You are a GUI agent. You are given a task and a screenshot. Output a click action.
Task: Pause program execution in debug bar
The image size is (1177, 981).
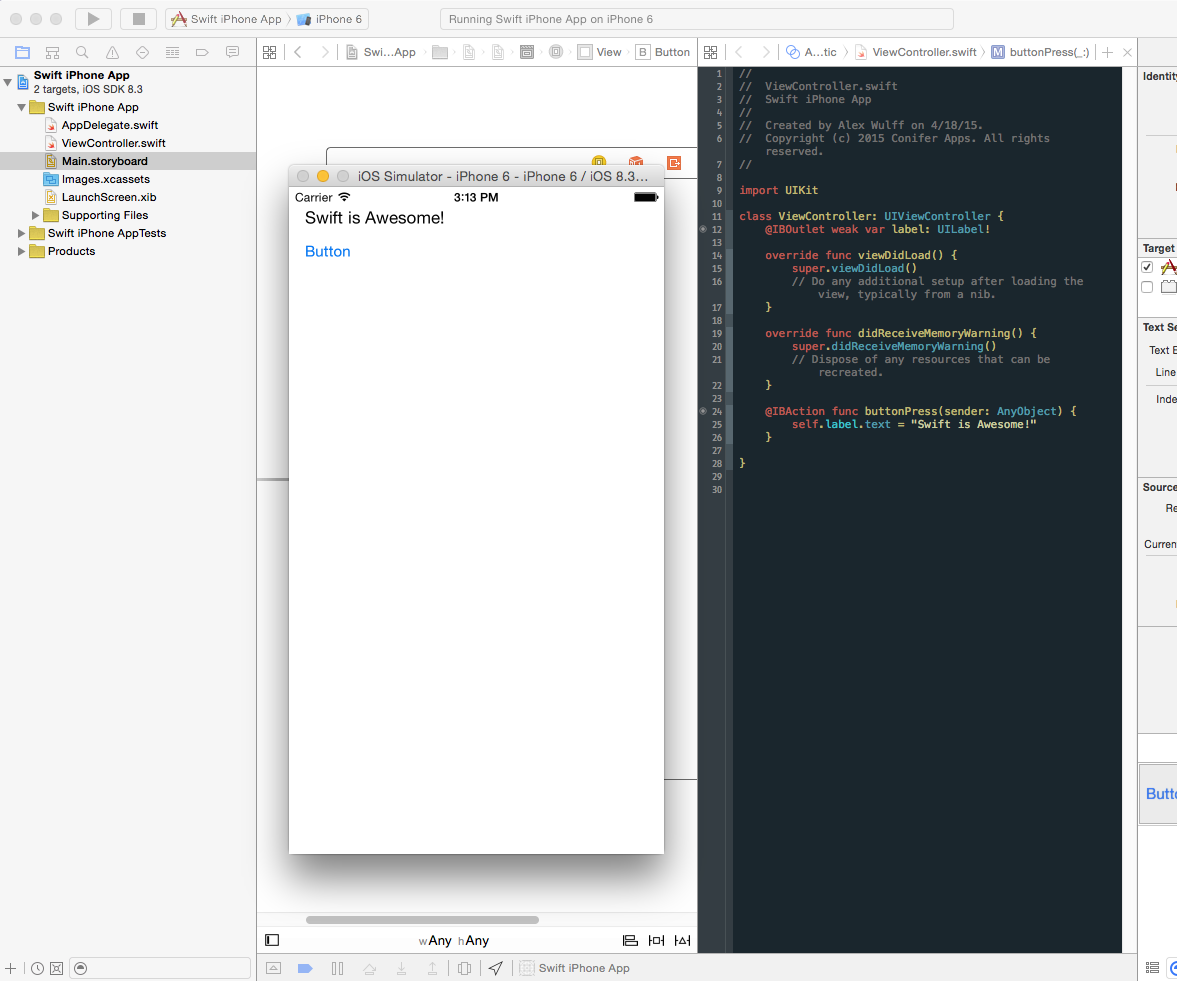pyautogui.click(x=337, y=968)
